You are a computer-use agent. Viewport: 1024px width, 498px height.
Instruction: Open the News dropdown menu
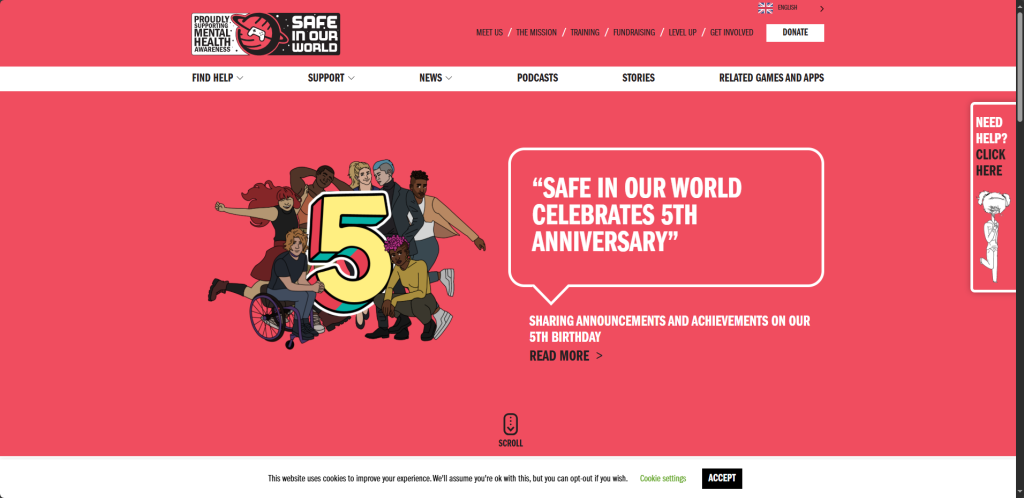pos(436,78)
